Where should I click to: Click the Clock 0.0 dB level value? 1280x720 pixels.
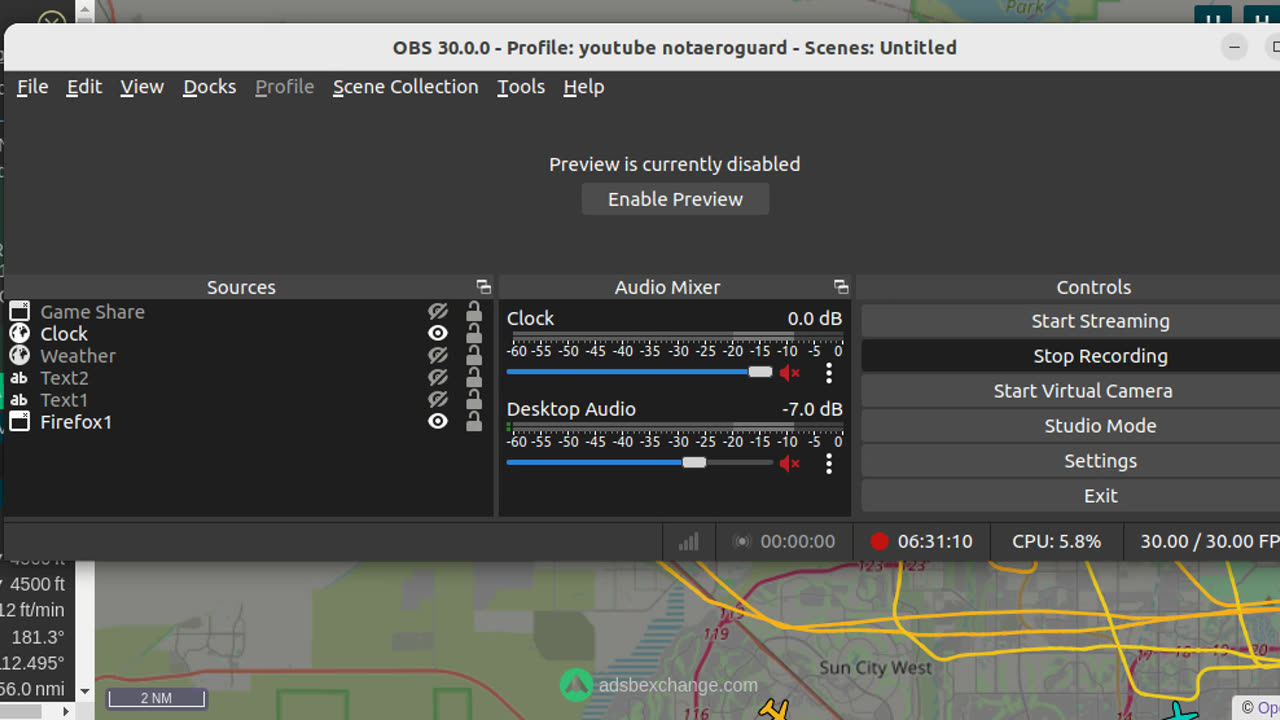tap(814, 318)
